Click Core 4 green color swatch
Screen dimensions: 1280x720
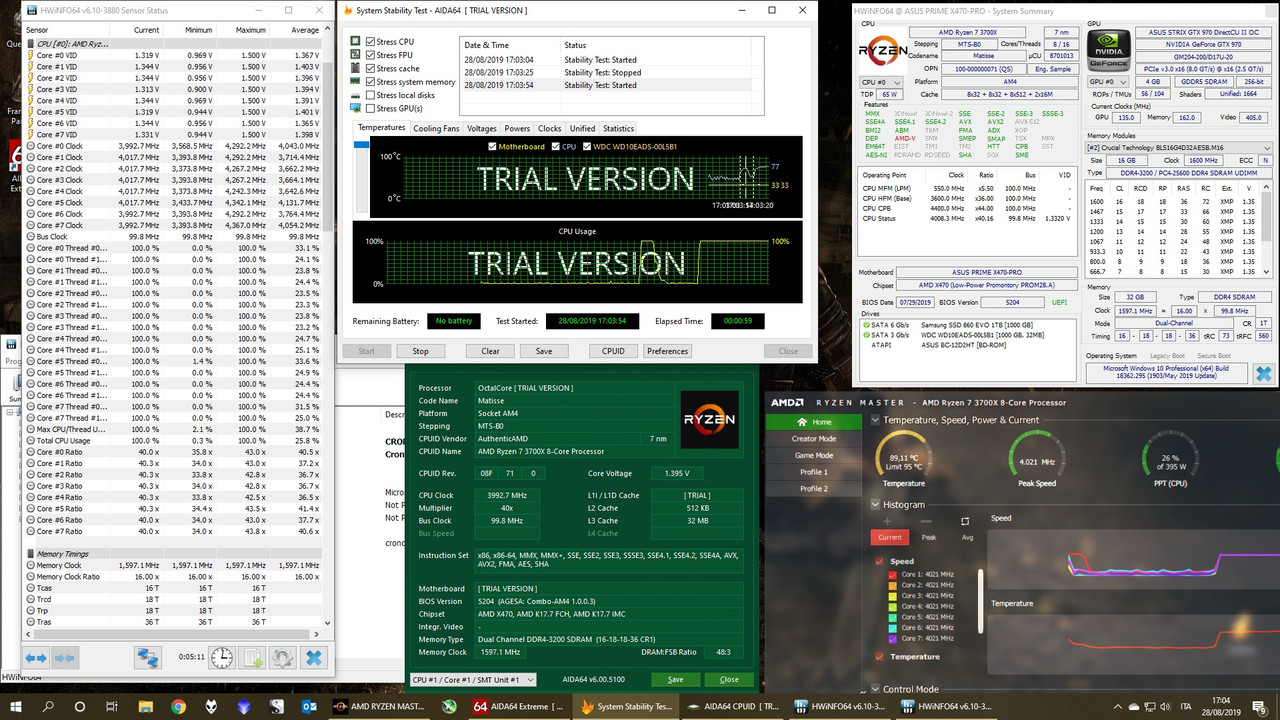coord(895,606)
